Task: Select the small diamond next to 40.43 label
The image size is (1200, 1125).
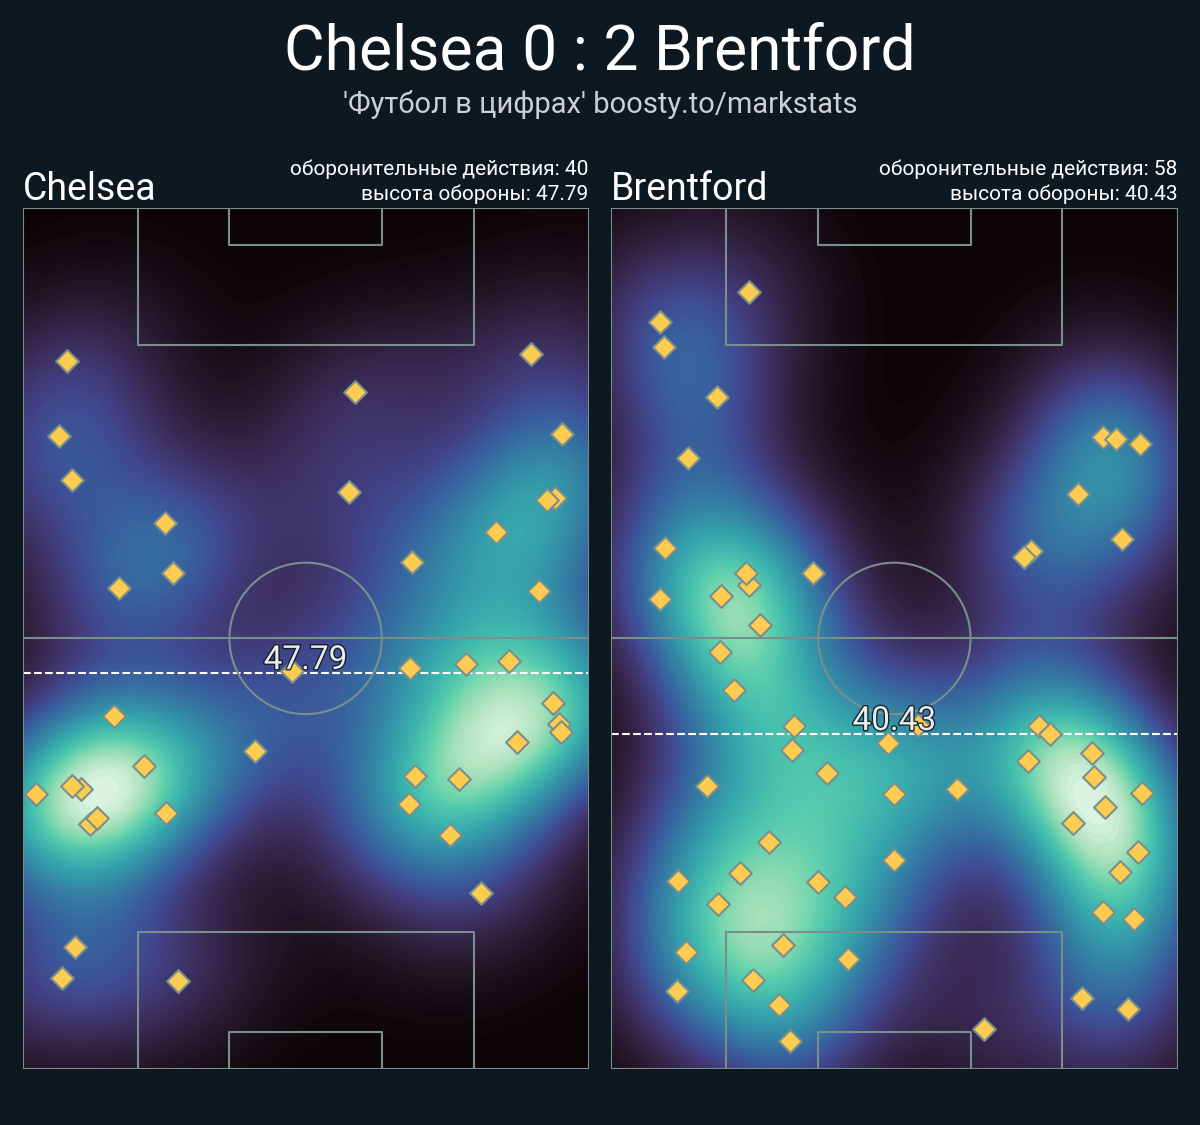Action: (919, 727)
